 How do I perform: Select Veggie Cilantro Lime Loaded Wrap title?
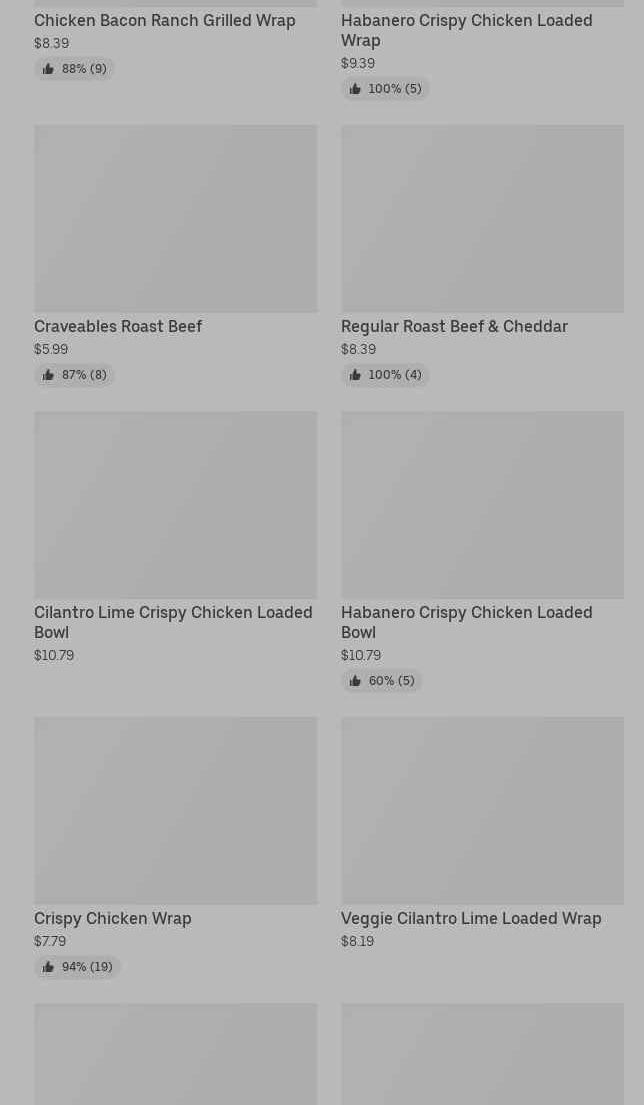pyautogui.click(x=471, y=918)
